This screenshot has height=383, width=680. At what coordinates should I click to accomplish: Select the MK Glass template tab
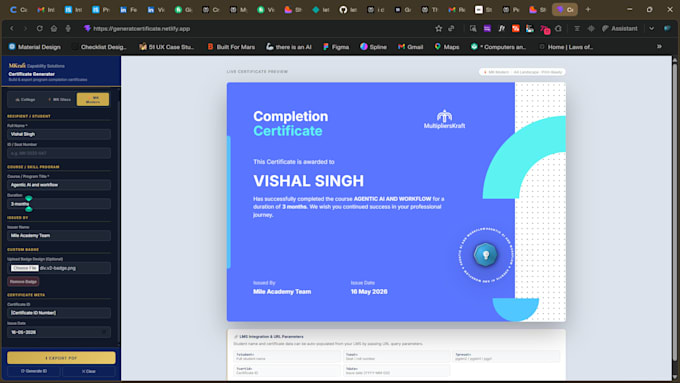click(59, 99)
